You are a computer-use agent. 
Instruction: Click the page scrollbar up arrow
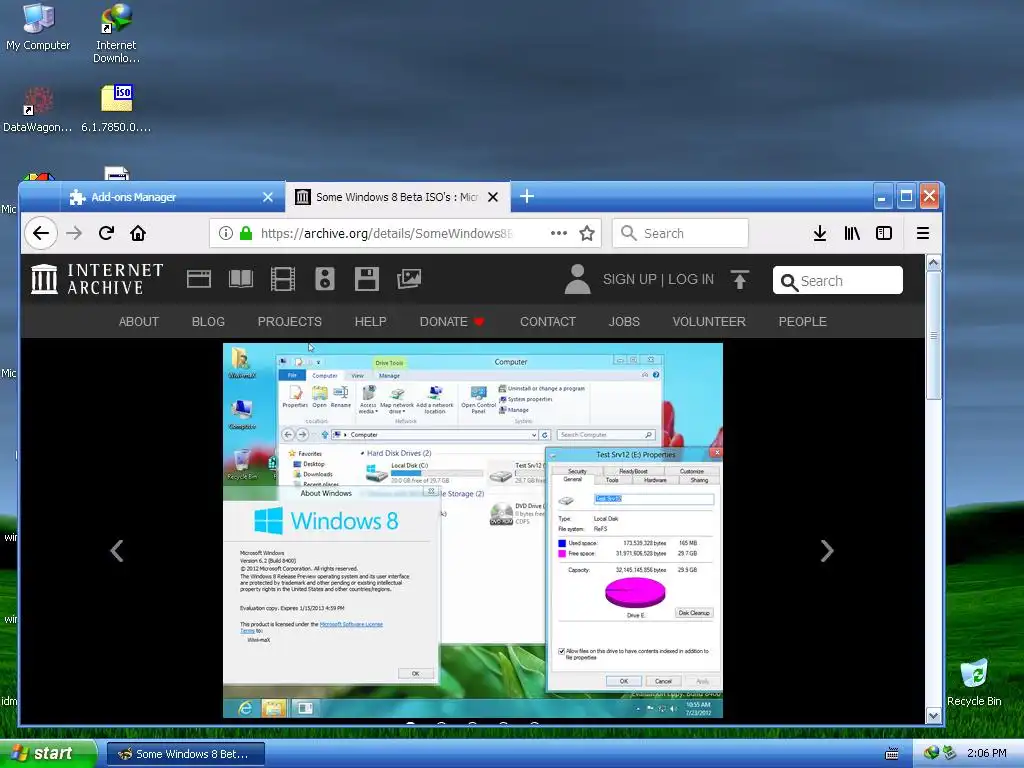coord(934,263)
